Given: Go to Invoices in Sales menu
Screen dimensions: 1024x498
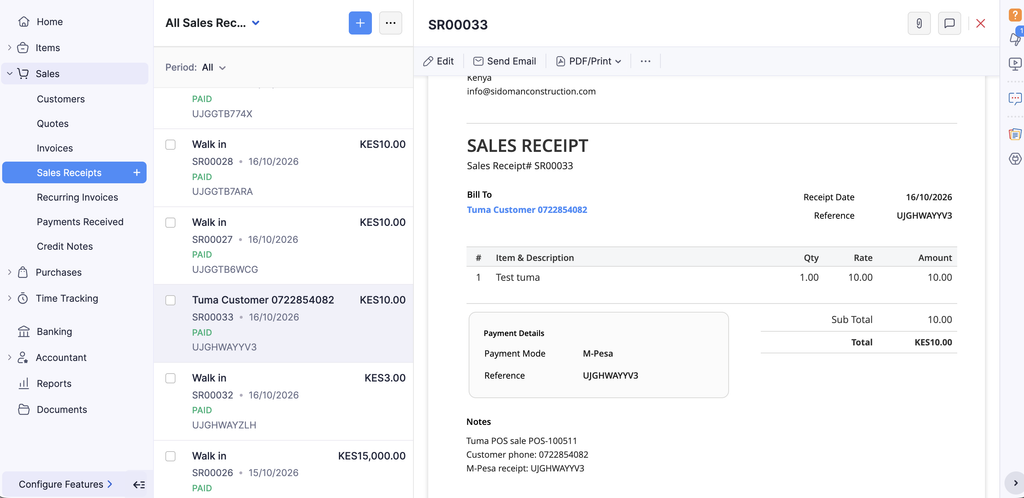Looking at the screenshot, I should click(55, 148).
